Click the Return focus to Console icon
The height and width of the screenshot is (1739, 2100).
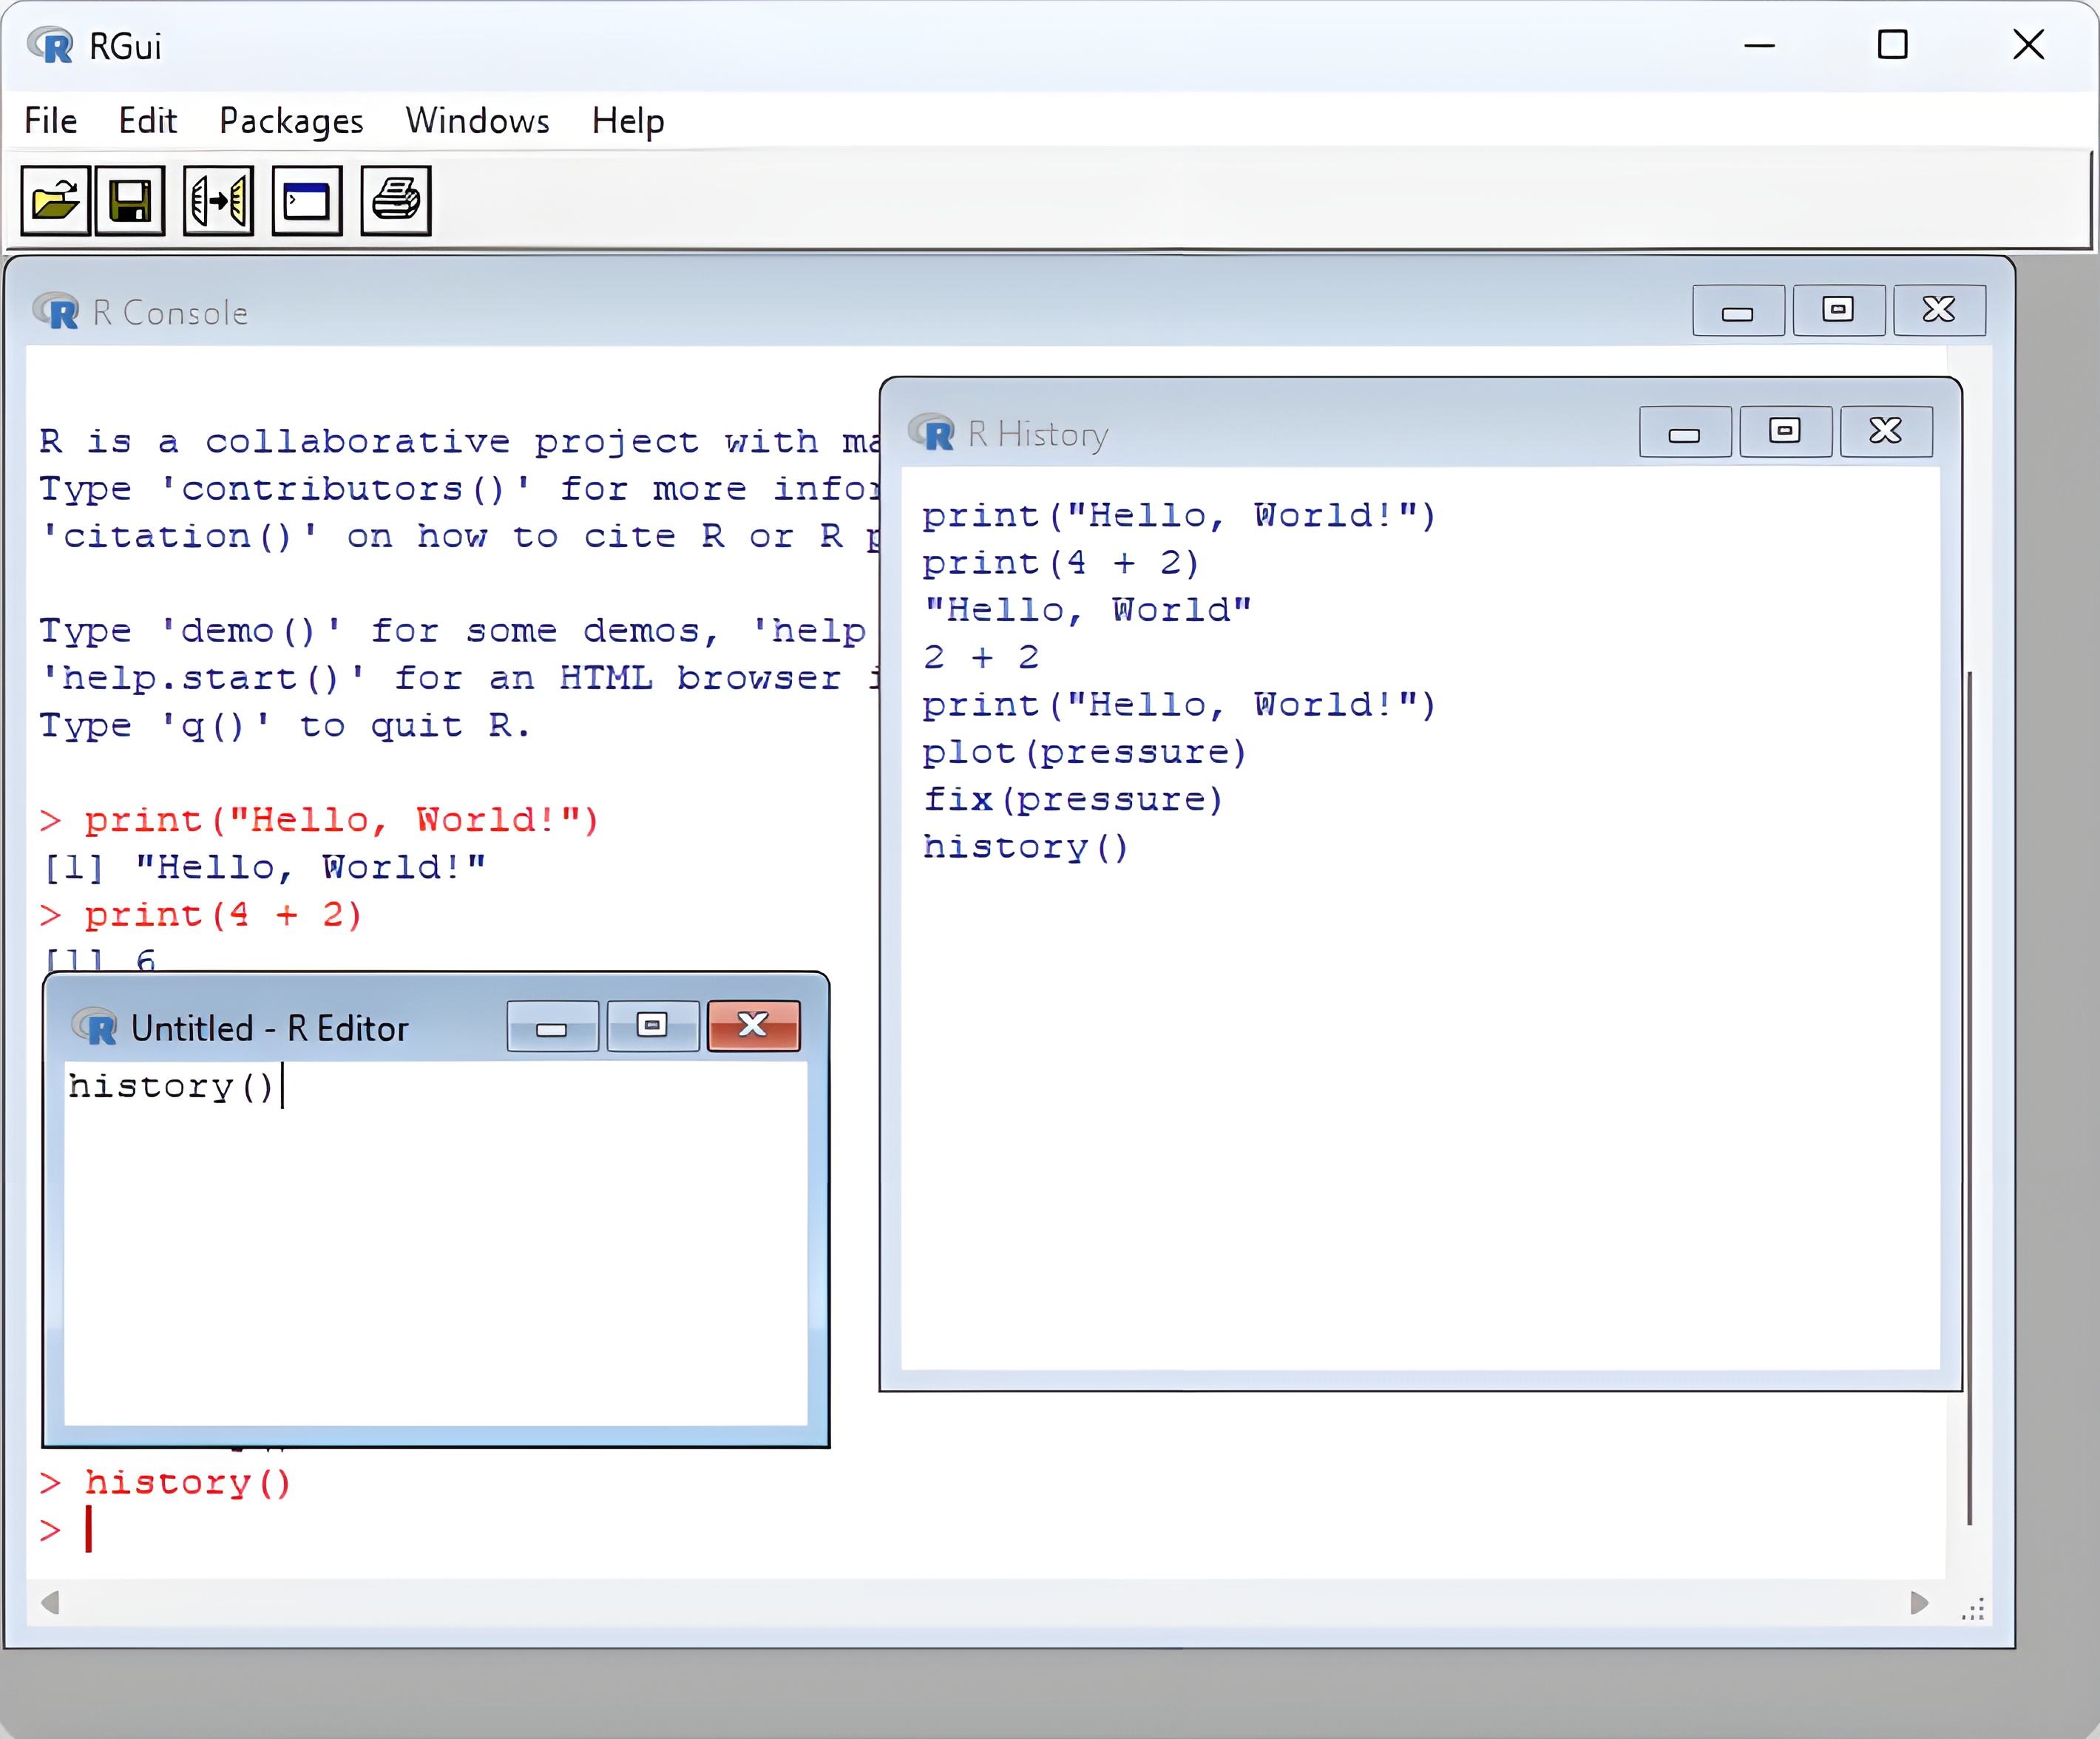307,201
